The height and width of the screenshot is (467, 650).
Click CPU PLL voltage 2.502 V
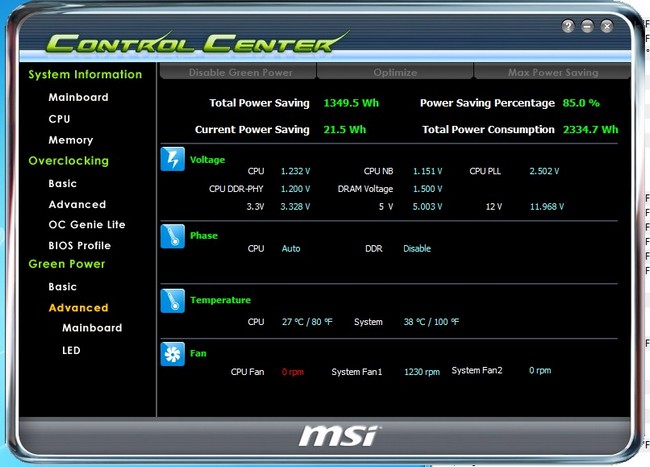(x=544, y=171)
